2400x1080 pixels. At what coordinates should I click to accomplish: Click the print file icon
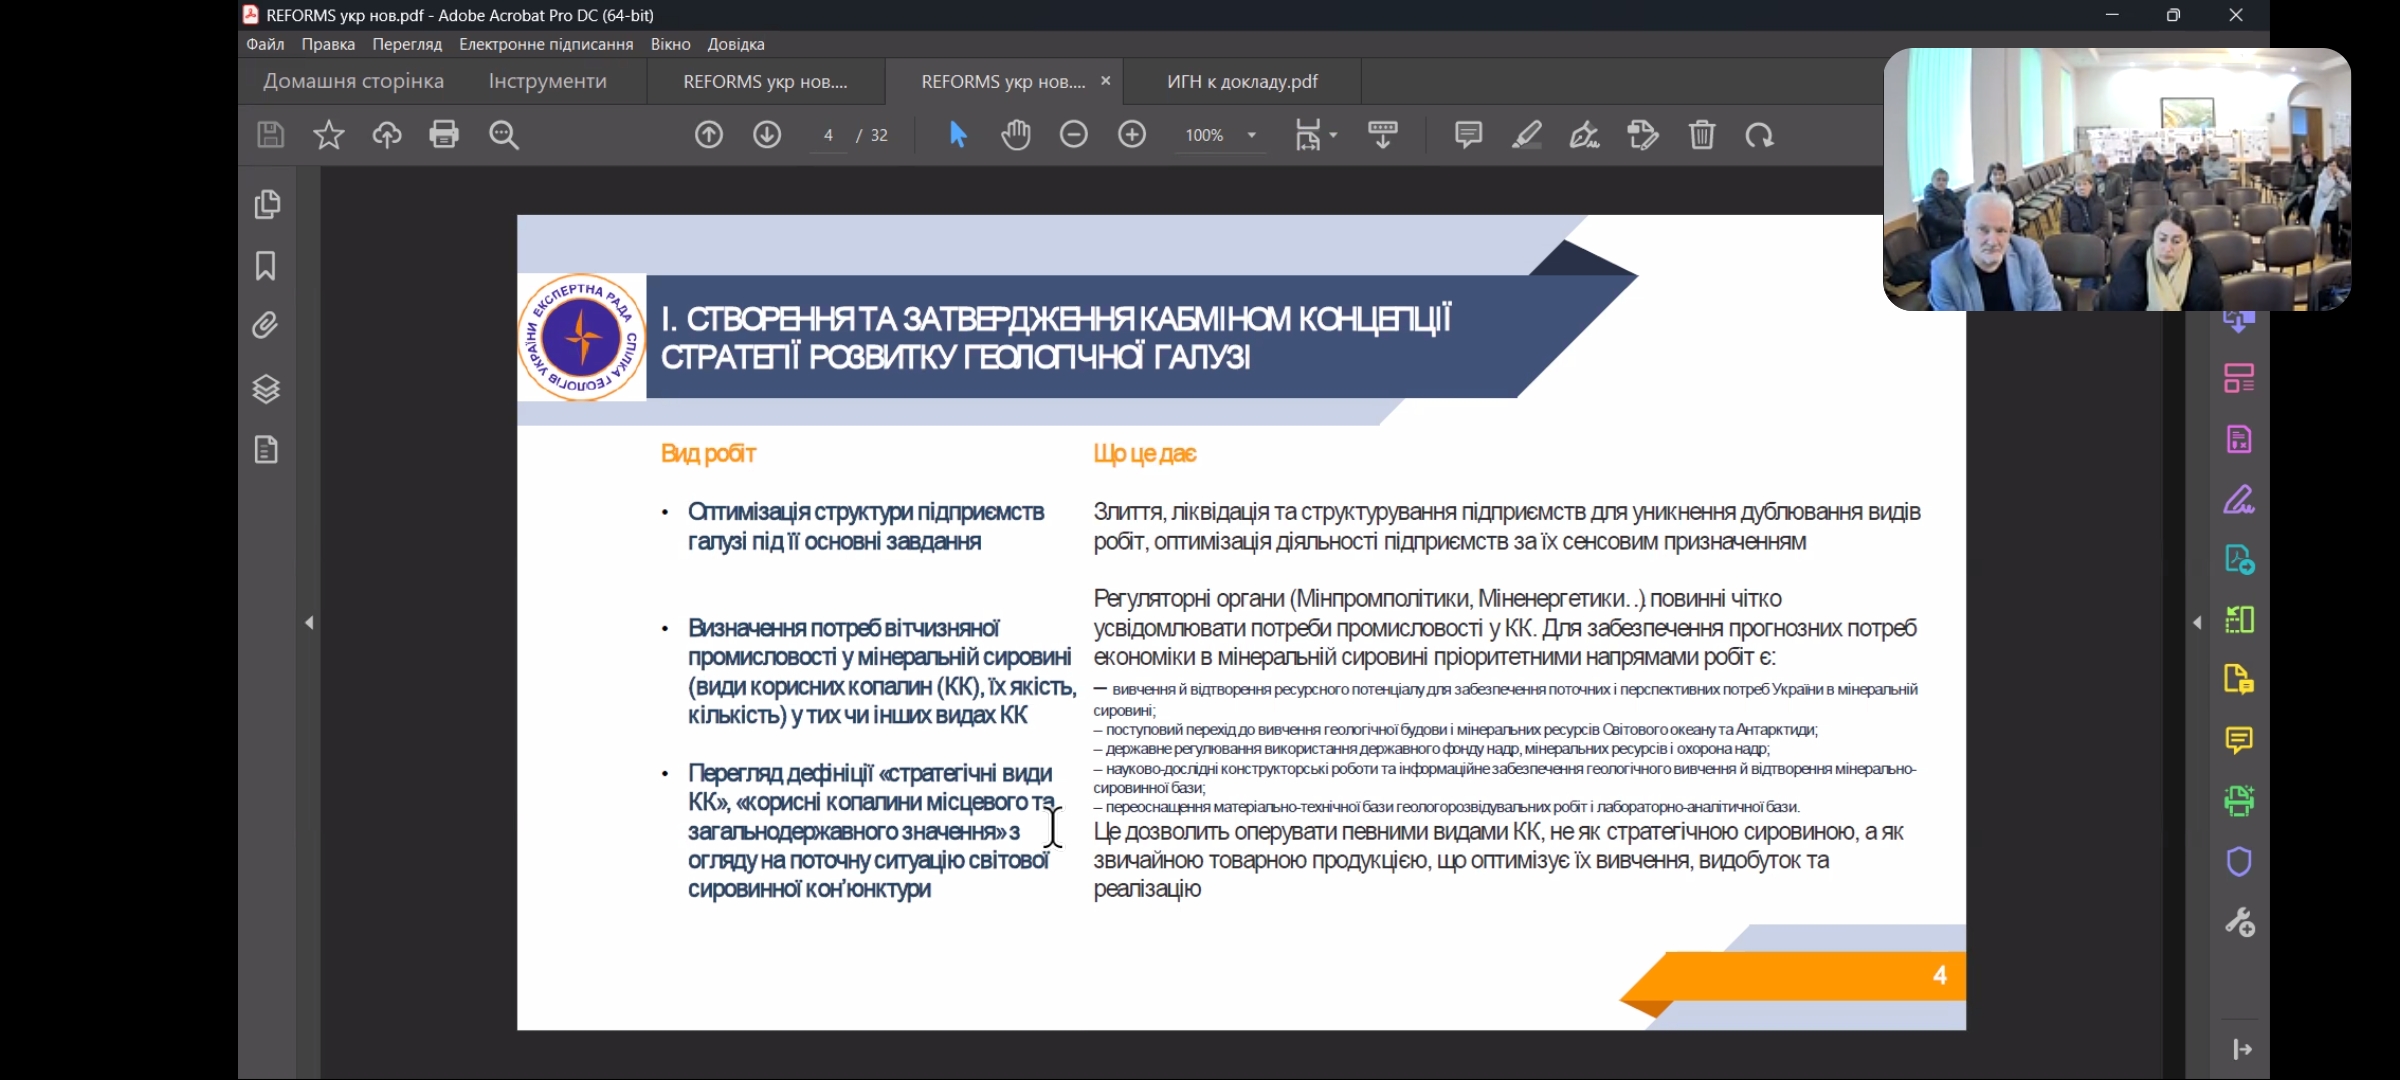(444, 134)
